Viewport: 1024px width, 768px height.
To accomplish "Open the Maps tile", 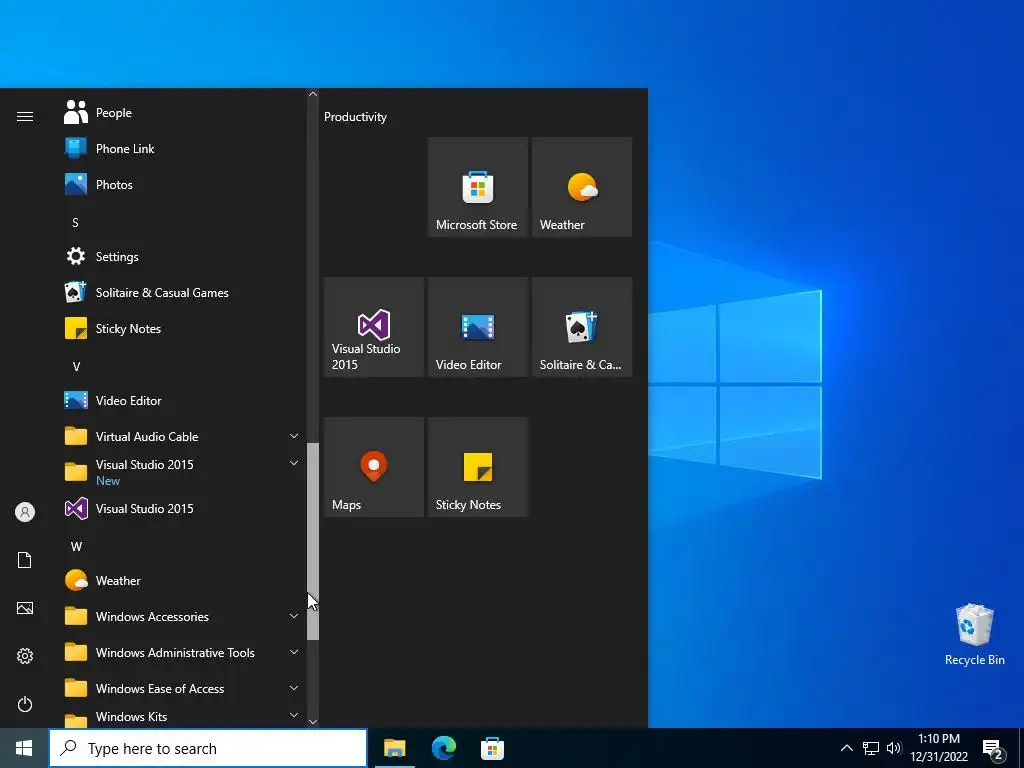I will click(374, 467).
